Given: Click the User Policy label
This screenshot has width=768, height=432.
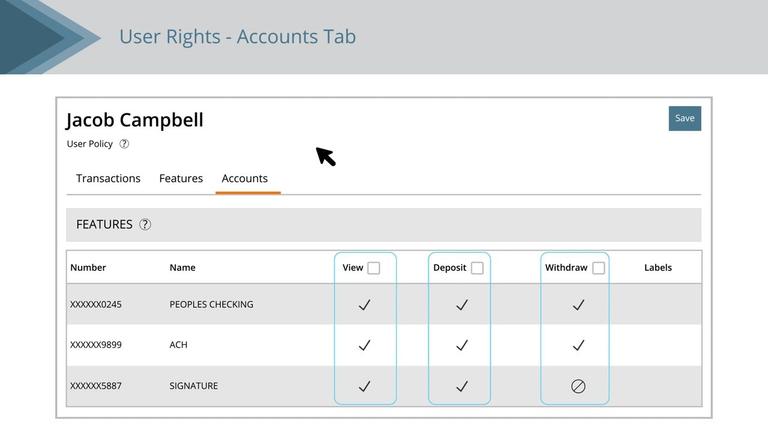Looking at the screenshot, I should [x=90, y=144].
